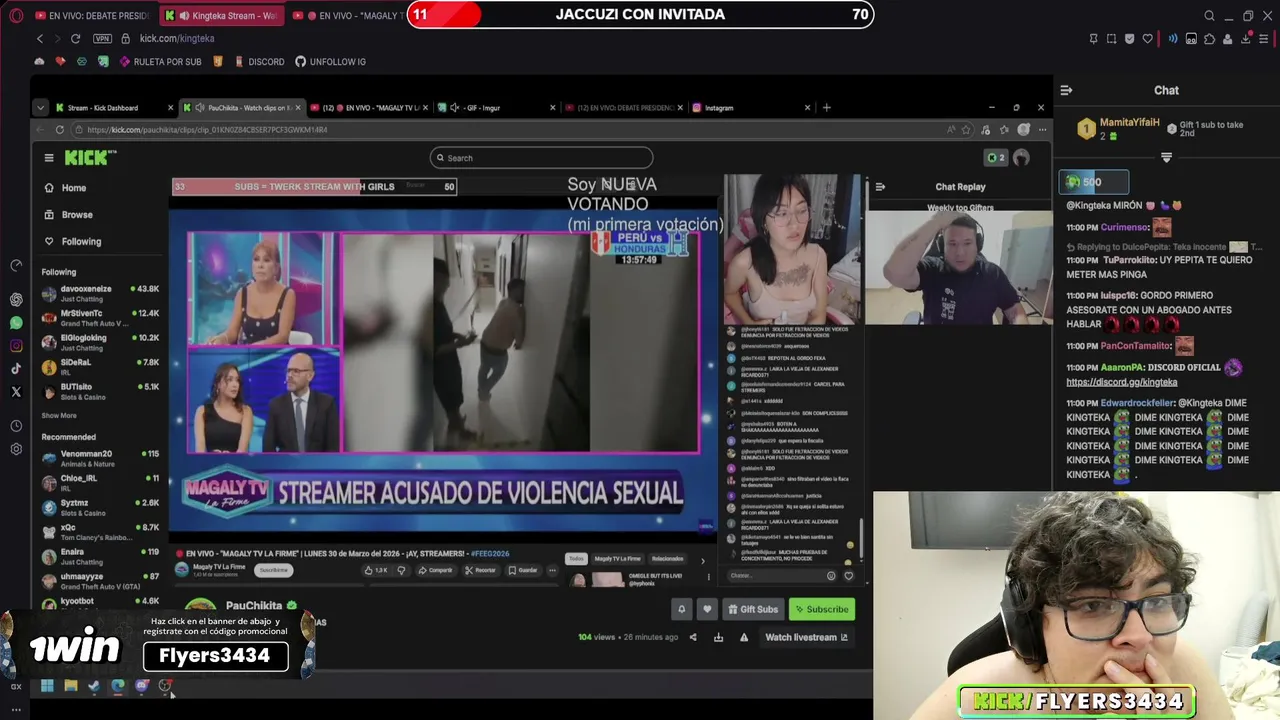This screenshot has height=720, width=1280.
Task: Open TikTok in the Opera sidebar
Action: pos(16,369)
